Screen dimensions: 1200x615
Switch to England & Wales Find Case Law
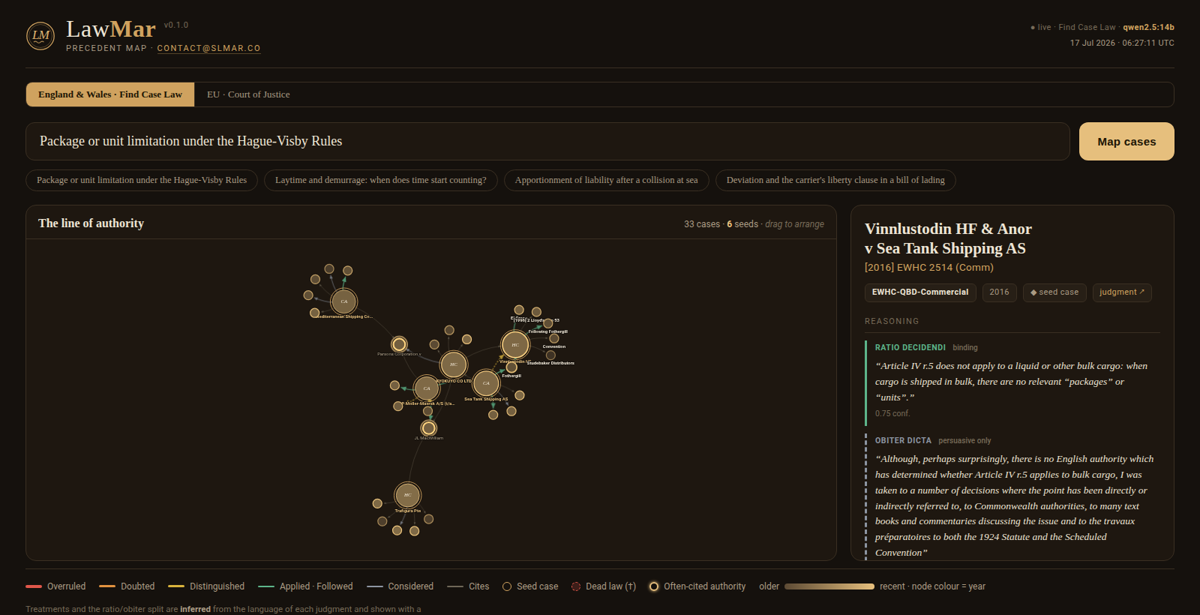coord(110,94)
